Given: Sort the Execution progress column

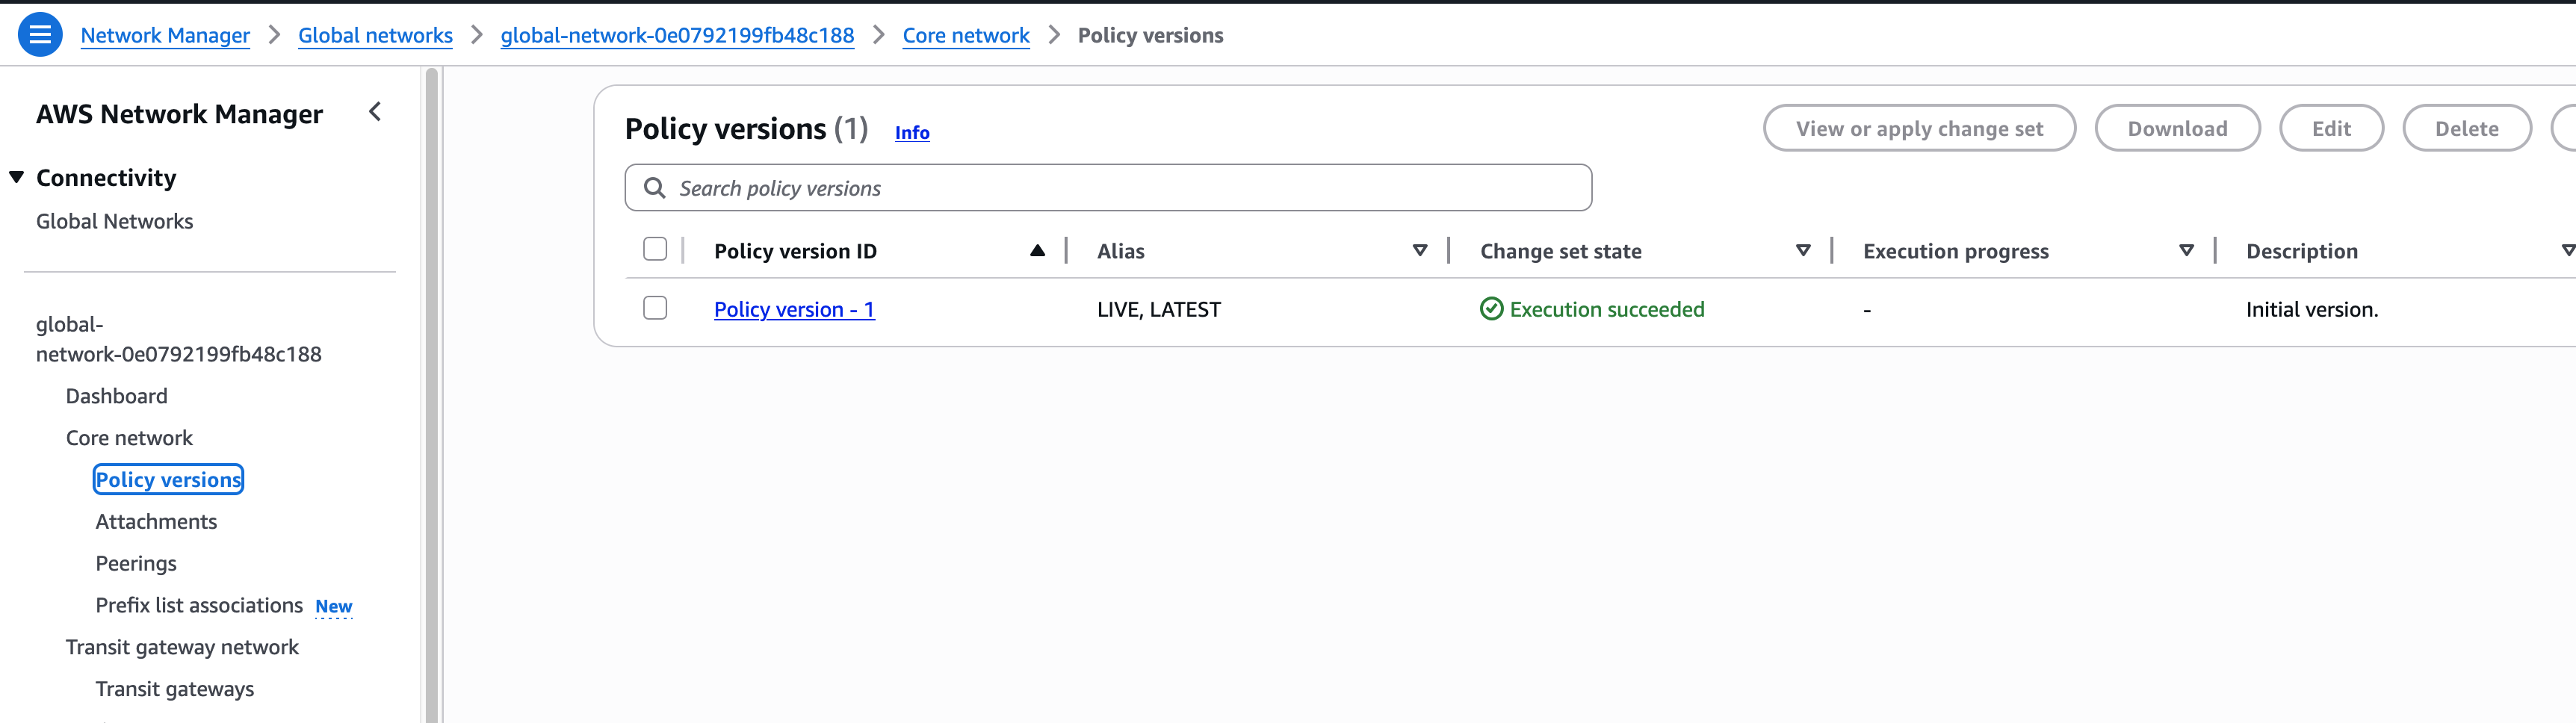Looking at the screenshot, I should [x=2186, y=251].
